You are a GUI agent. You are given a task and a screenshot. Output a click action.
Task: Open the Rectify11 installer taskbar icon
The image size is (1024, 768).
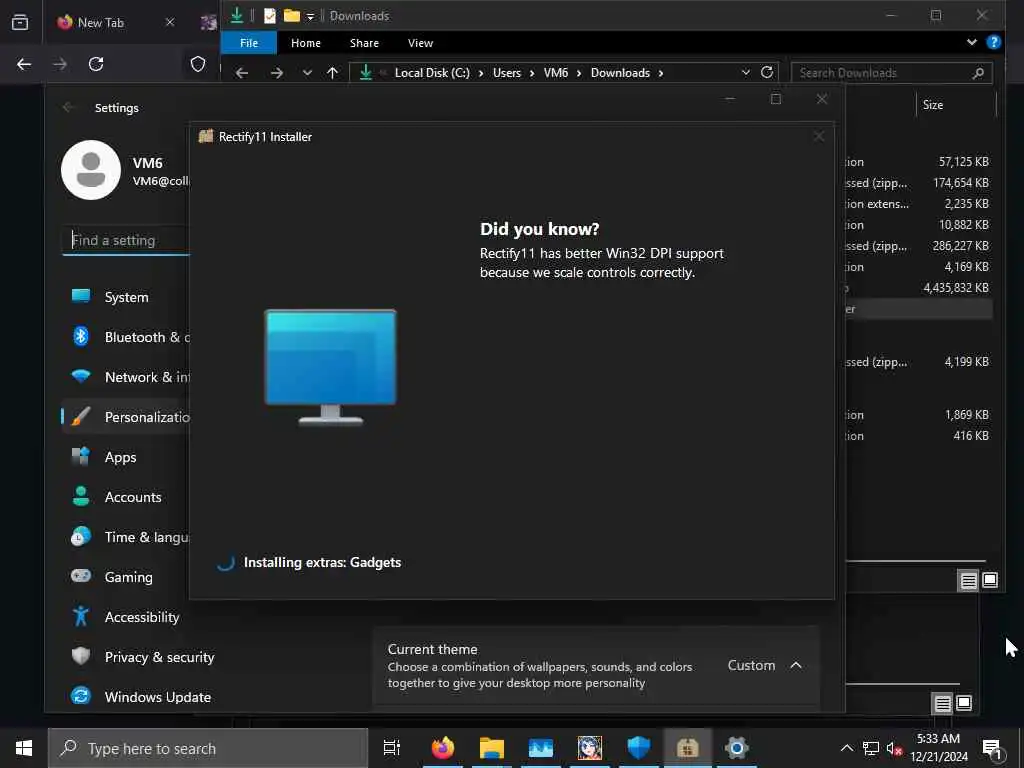click(687, 748)
